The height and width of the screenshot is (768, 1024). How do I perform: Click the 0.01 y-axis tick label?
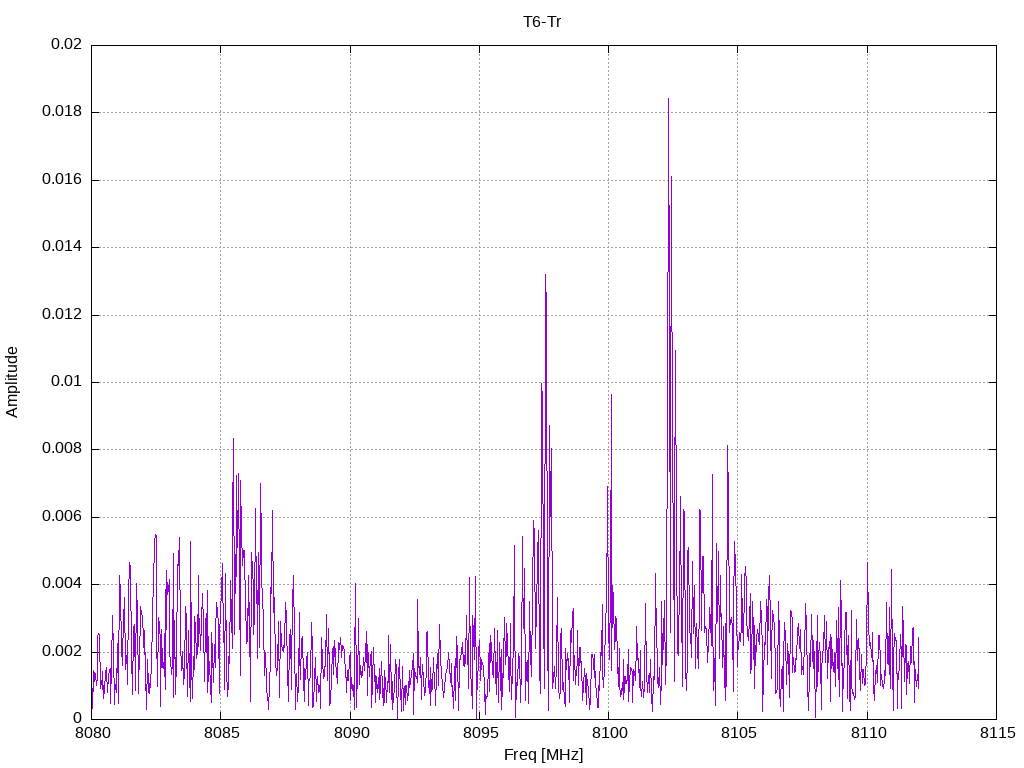67,381
